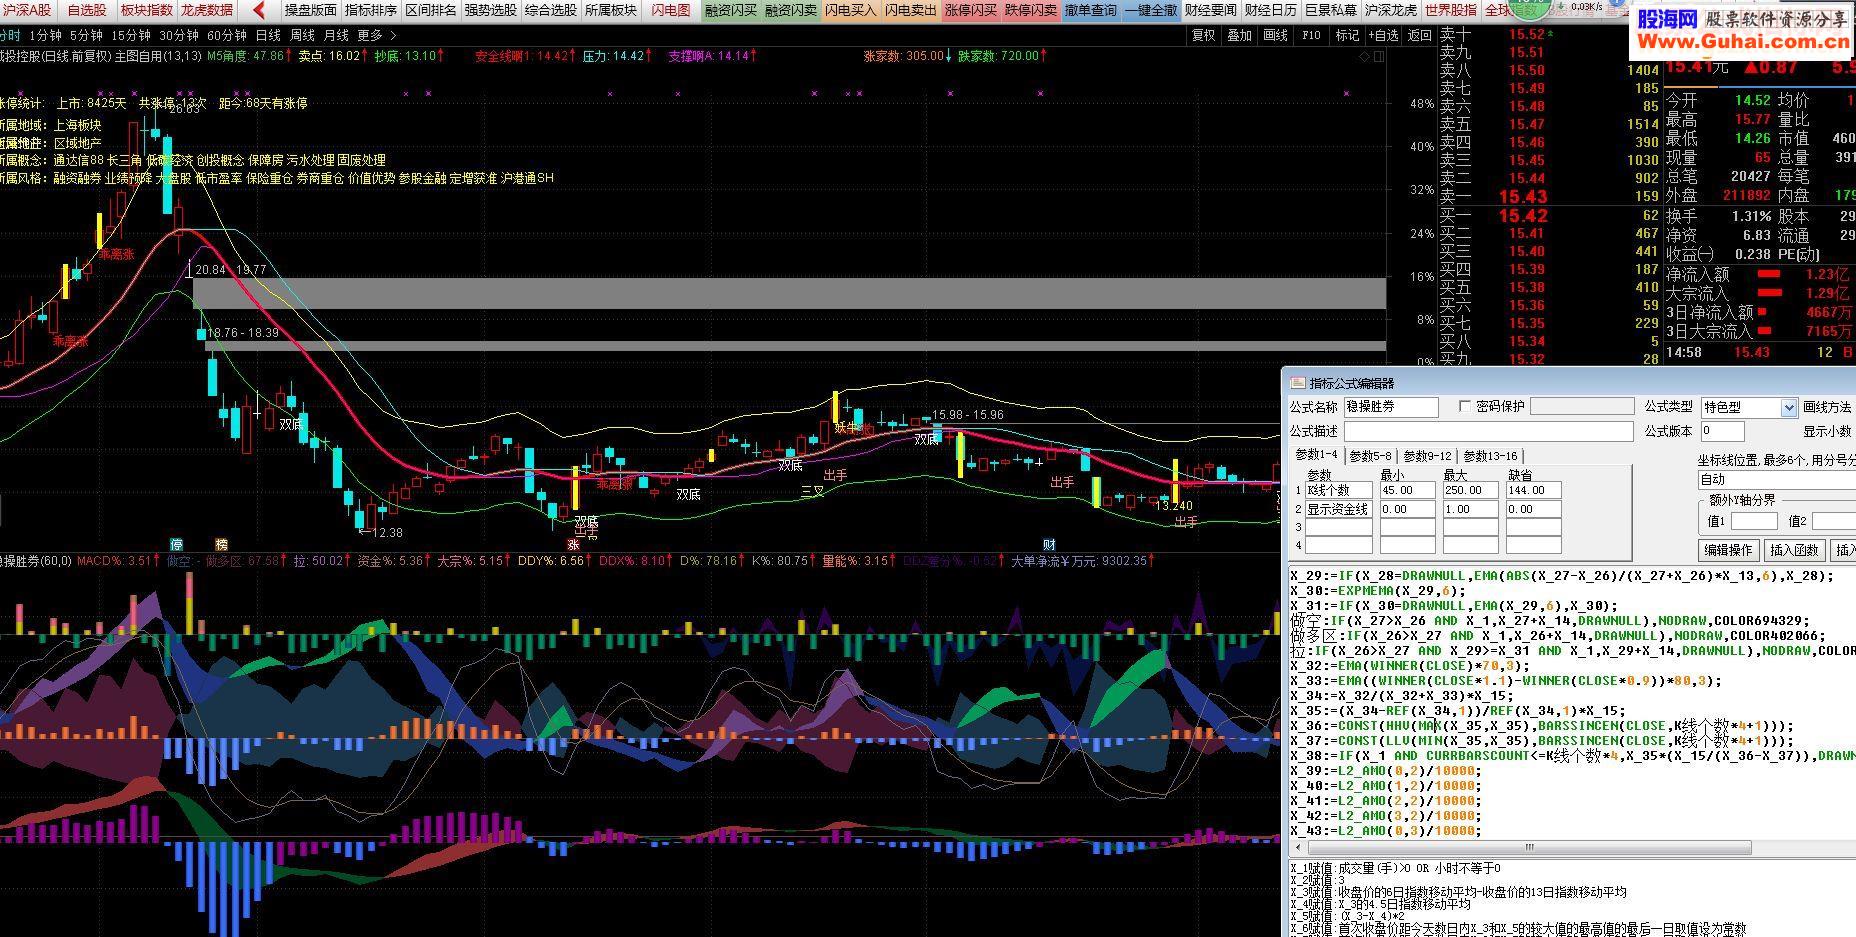
Task: Click the more periods arrow after 更多
Action: (x=392, y=35)
